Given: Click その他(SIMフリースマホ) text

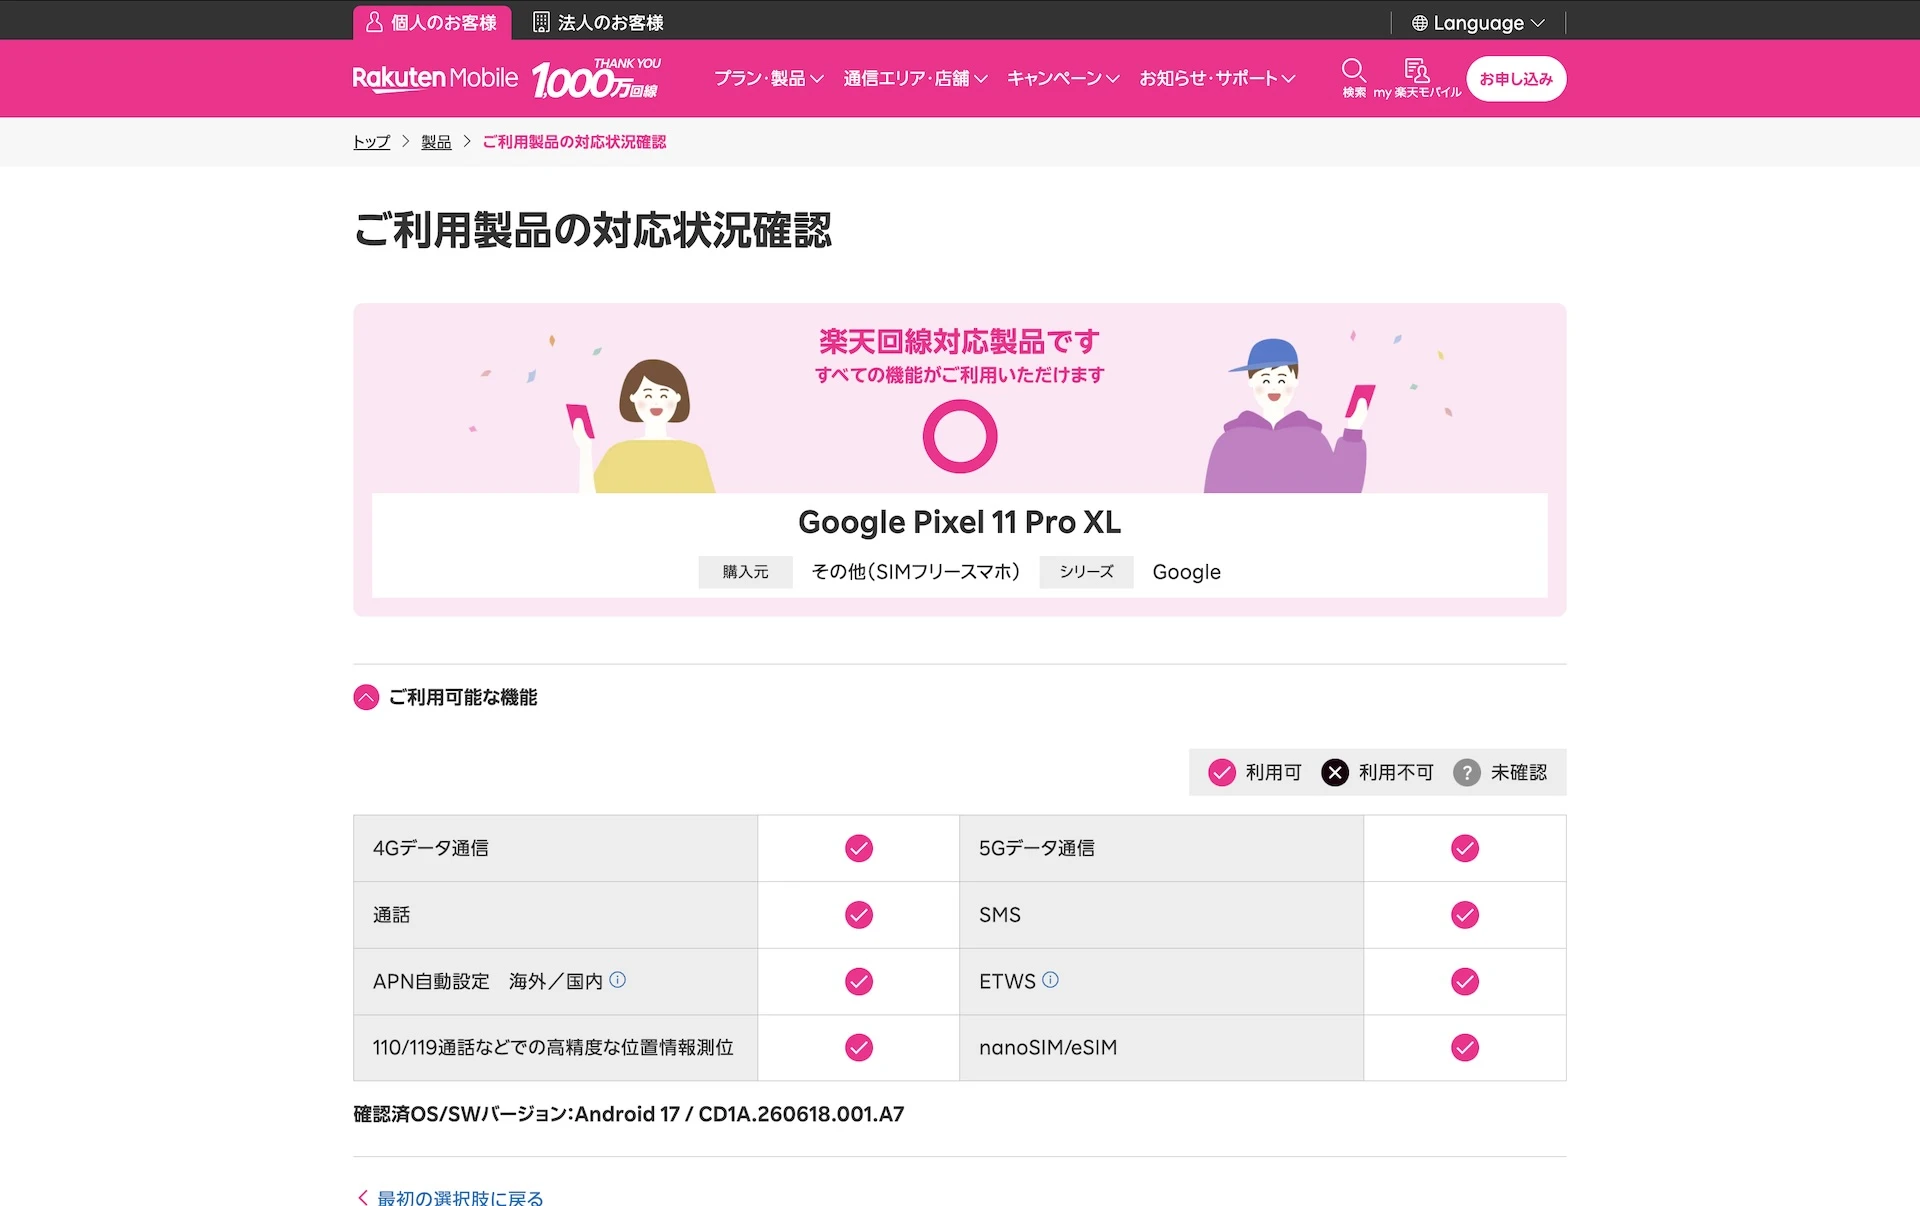Looking at the screenshot, I should pos(916,572).
